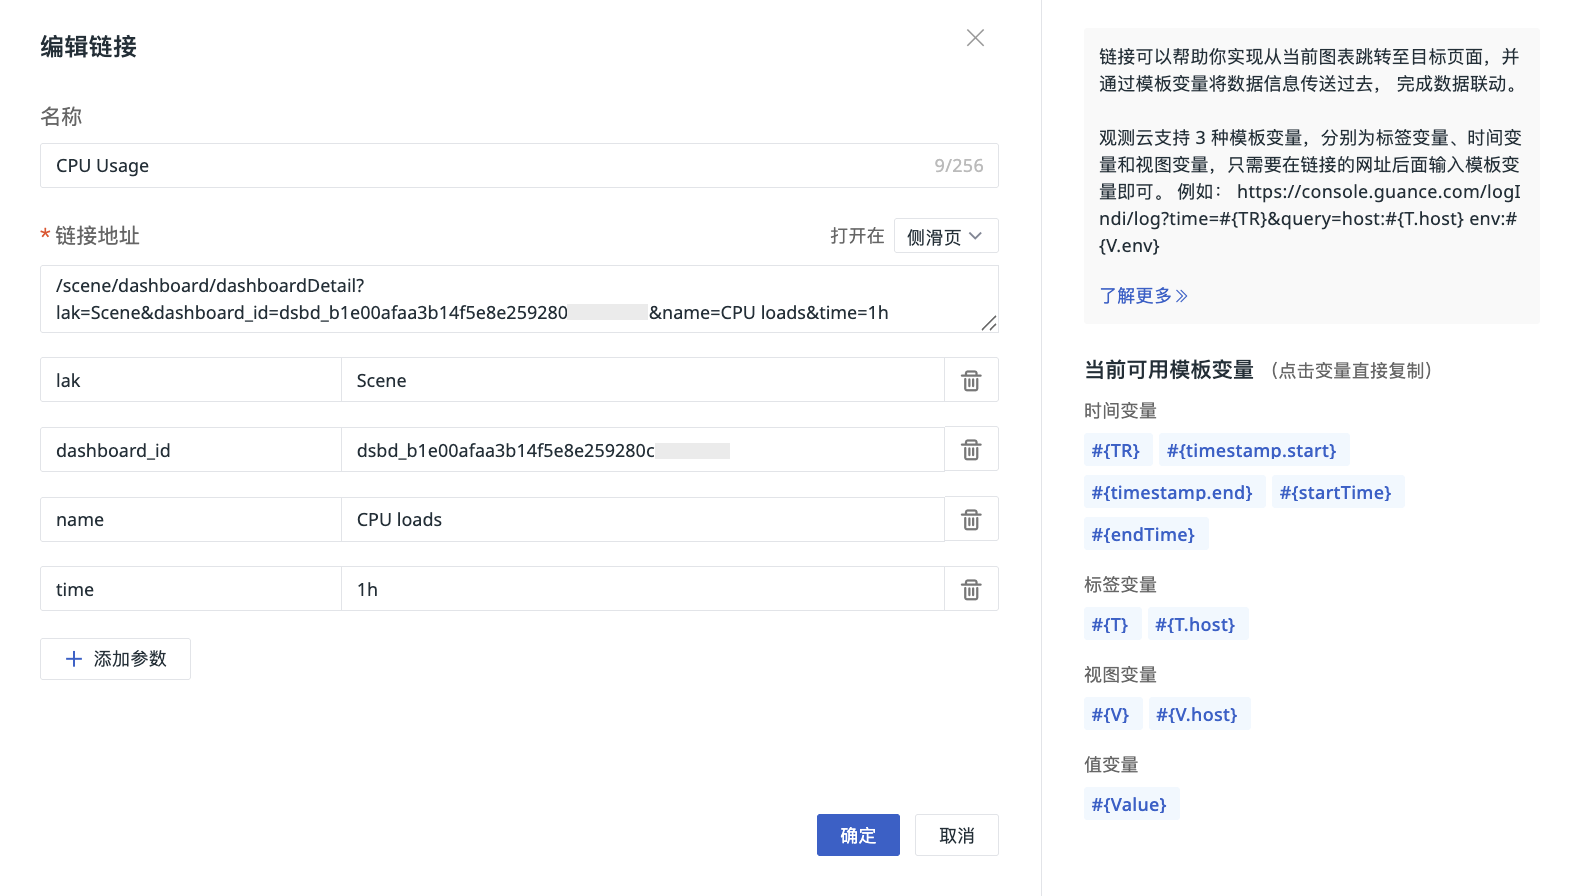Edit the 1h value field
1582x896 pixels.
pyautogui.click(x=643, y=589)
